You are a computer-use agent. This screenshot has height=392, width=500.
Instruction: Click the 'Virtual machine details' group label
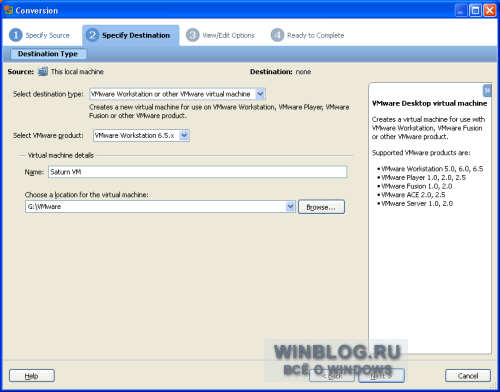click(61, 155)
